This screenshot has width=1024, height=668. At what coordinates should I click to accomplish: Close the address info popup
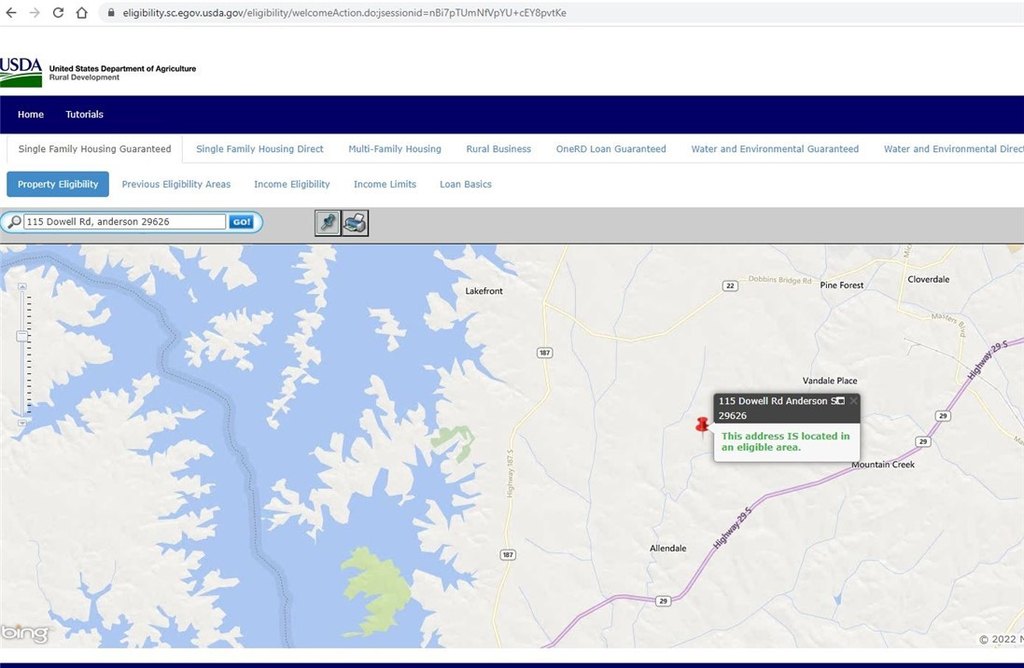(x=853, y=400)
